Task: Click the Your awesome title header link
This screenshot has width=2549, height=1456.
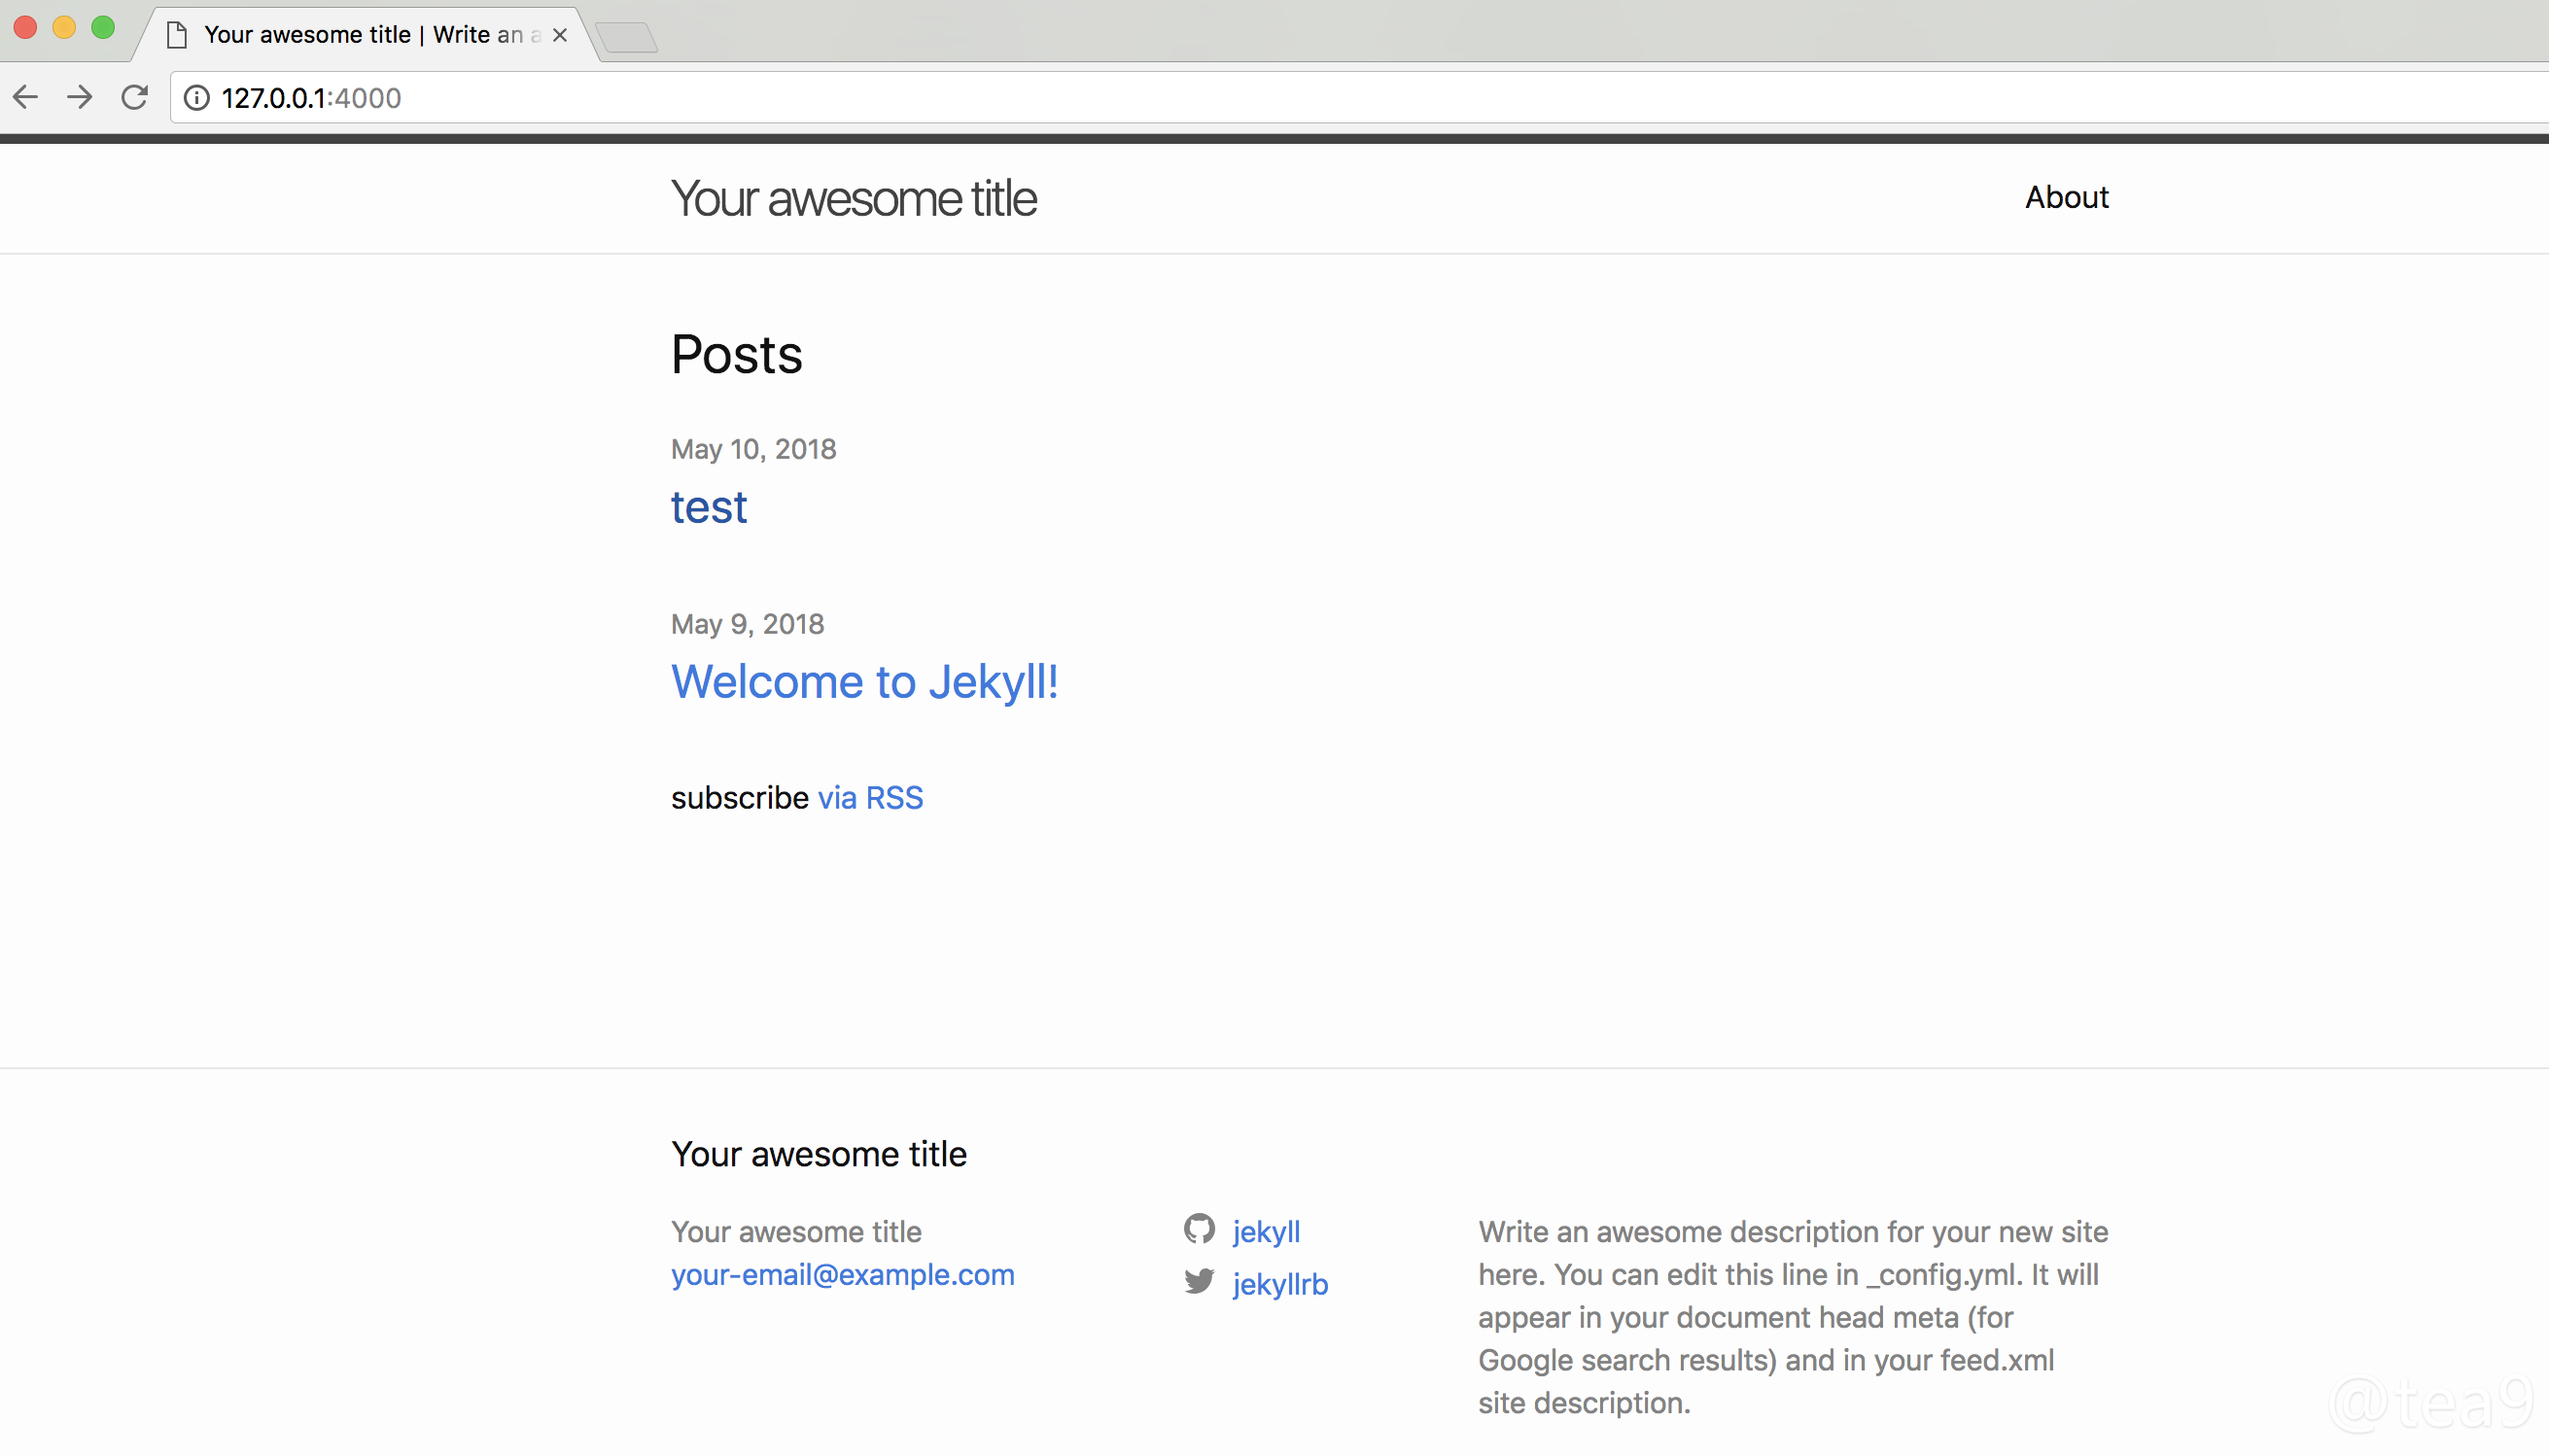Action: point(853,198)
